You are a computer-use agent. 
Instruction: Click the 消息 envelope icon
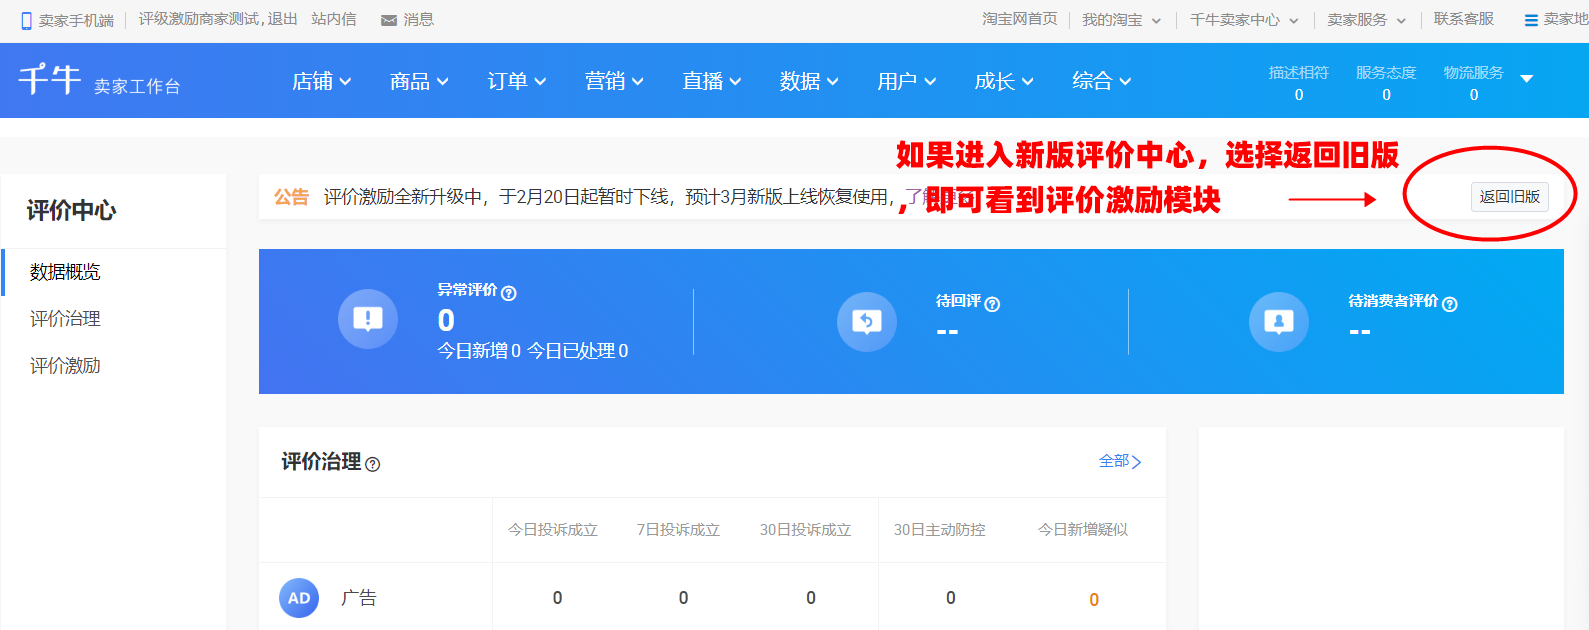click(389, 20)
